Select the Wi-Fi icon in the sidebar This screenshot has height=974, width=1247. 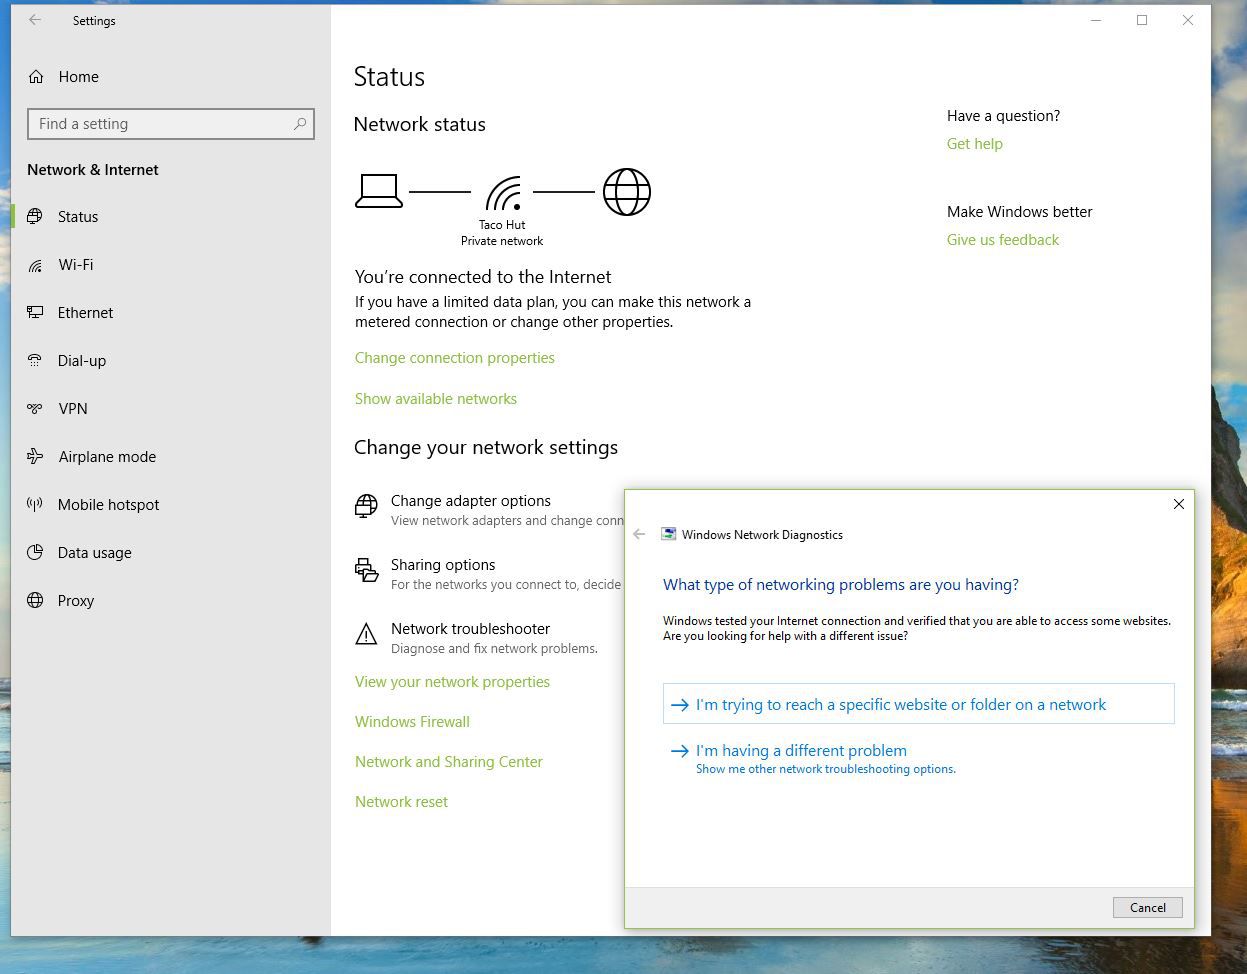tap(36, 265)
